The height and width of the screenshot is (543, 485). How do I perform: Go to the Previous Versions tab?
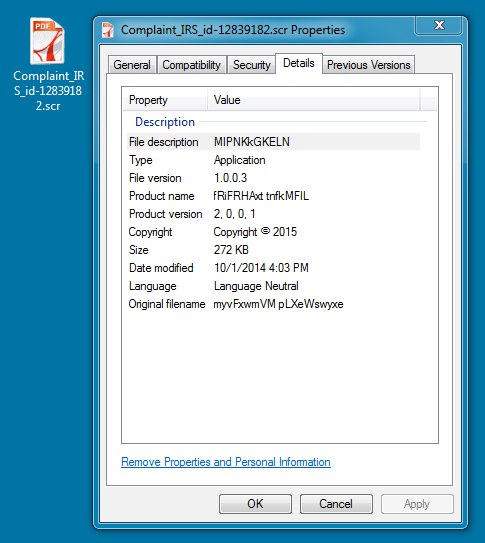369,65
